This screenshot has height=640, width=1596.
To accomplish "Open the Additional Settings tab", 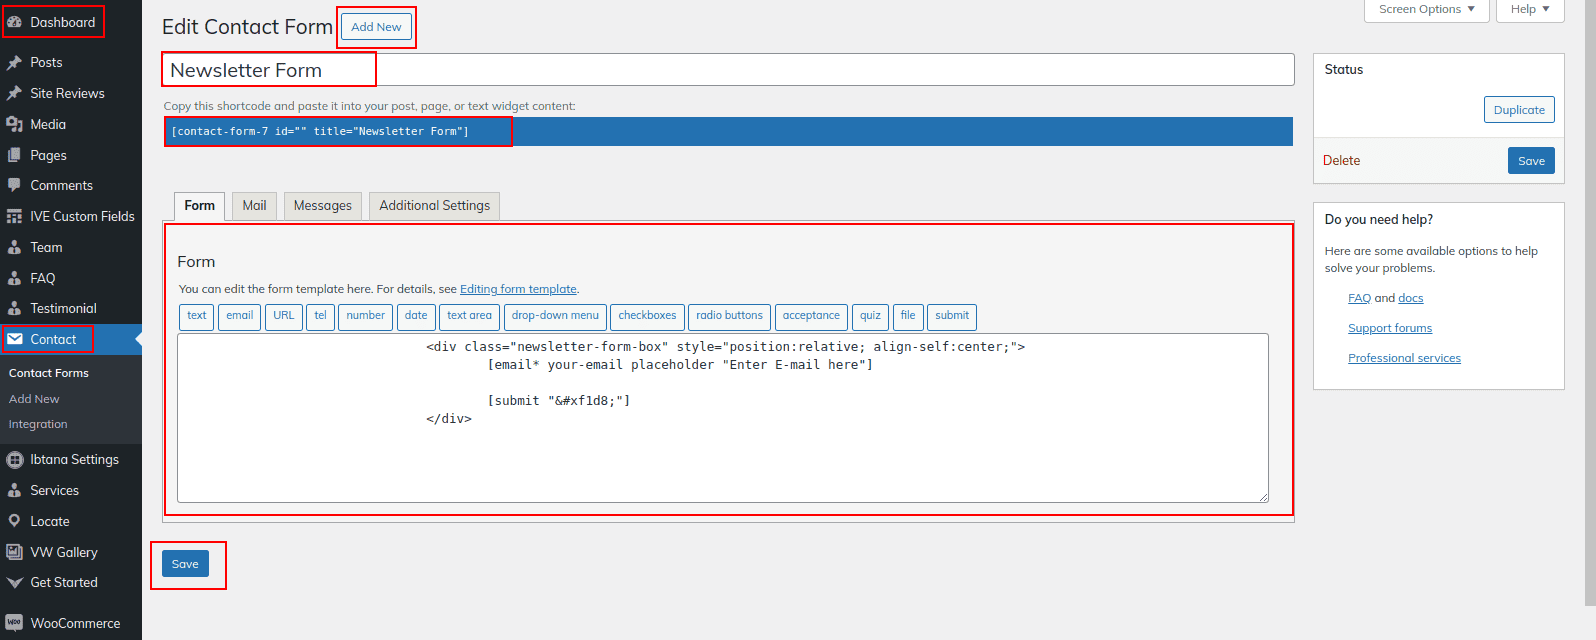I will tap(434, 206).
